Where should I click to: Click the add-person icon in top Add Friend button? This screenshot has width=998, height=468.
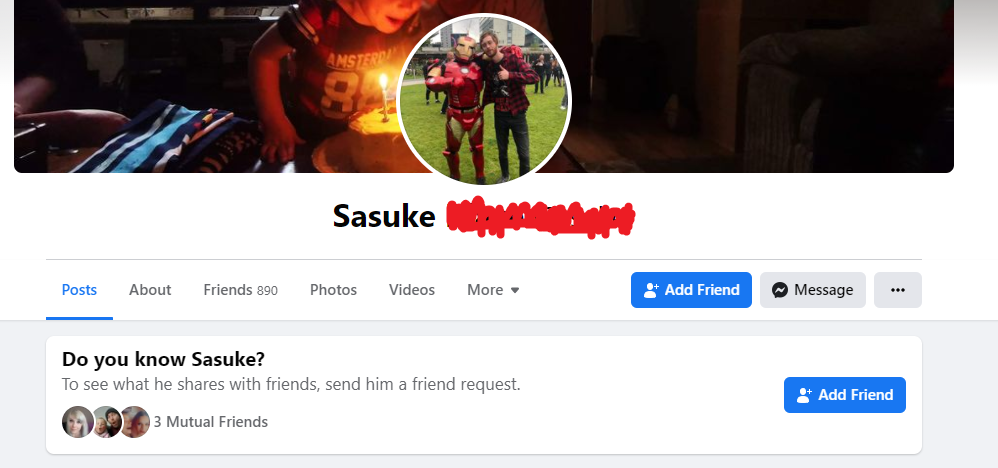(651, 290)
